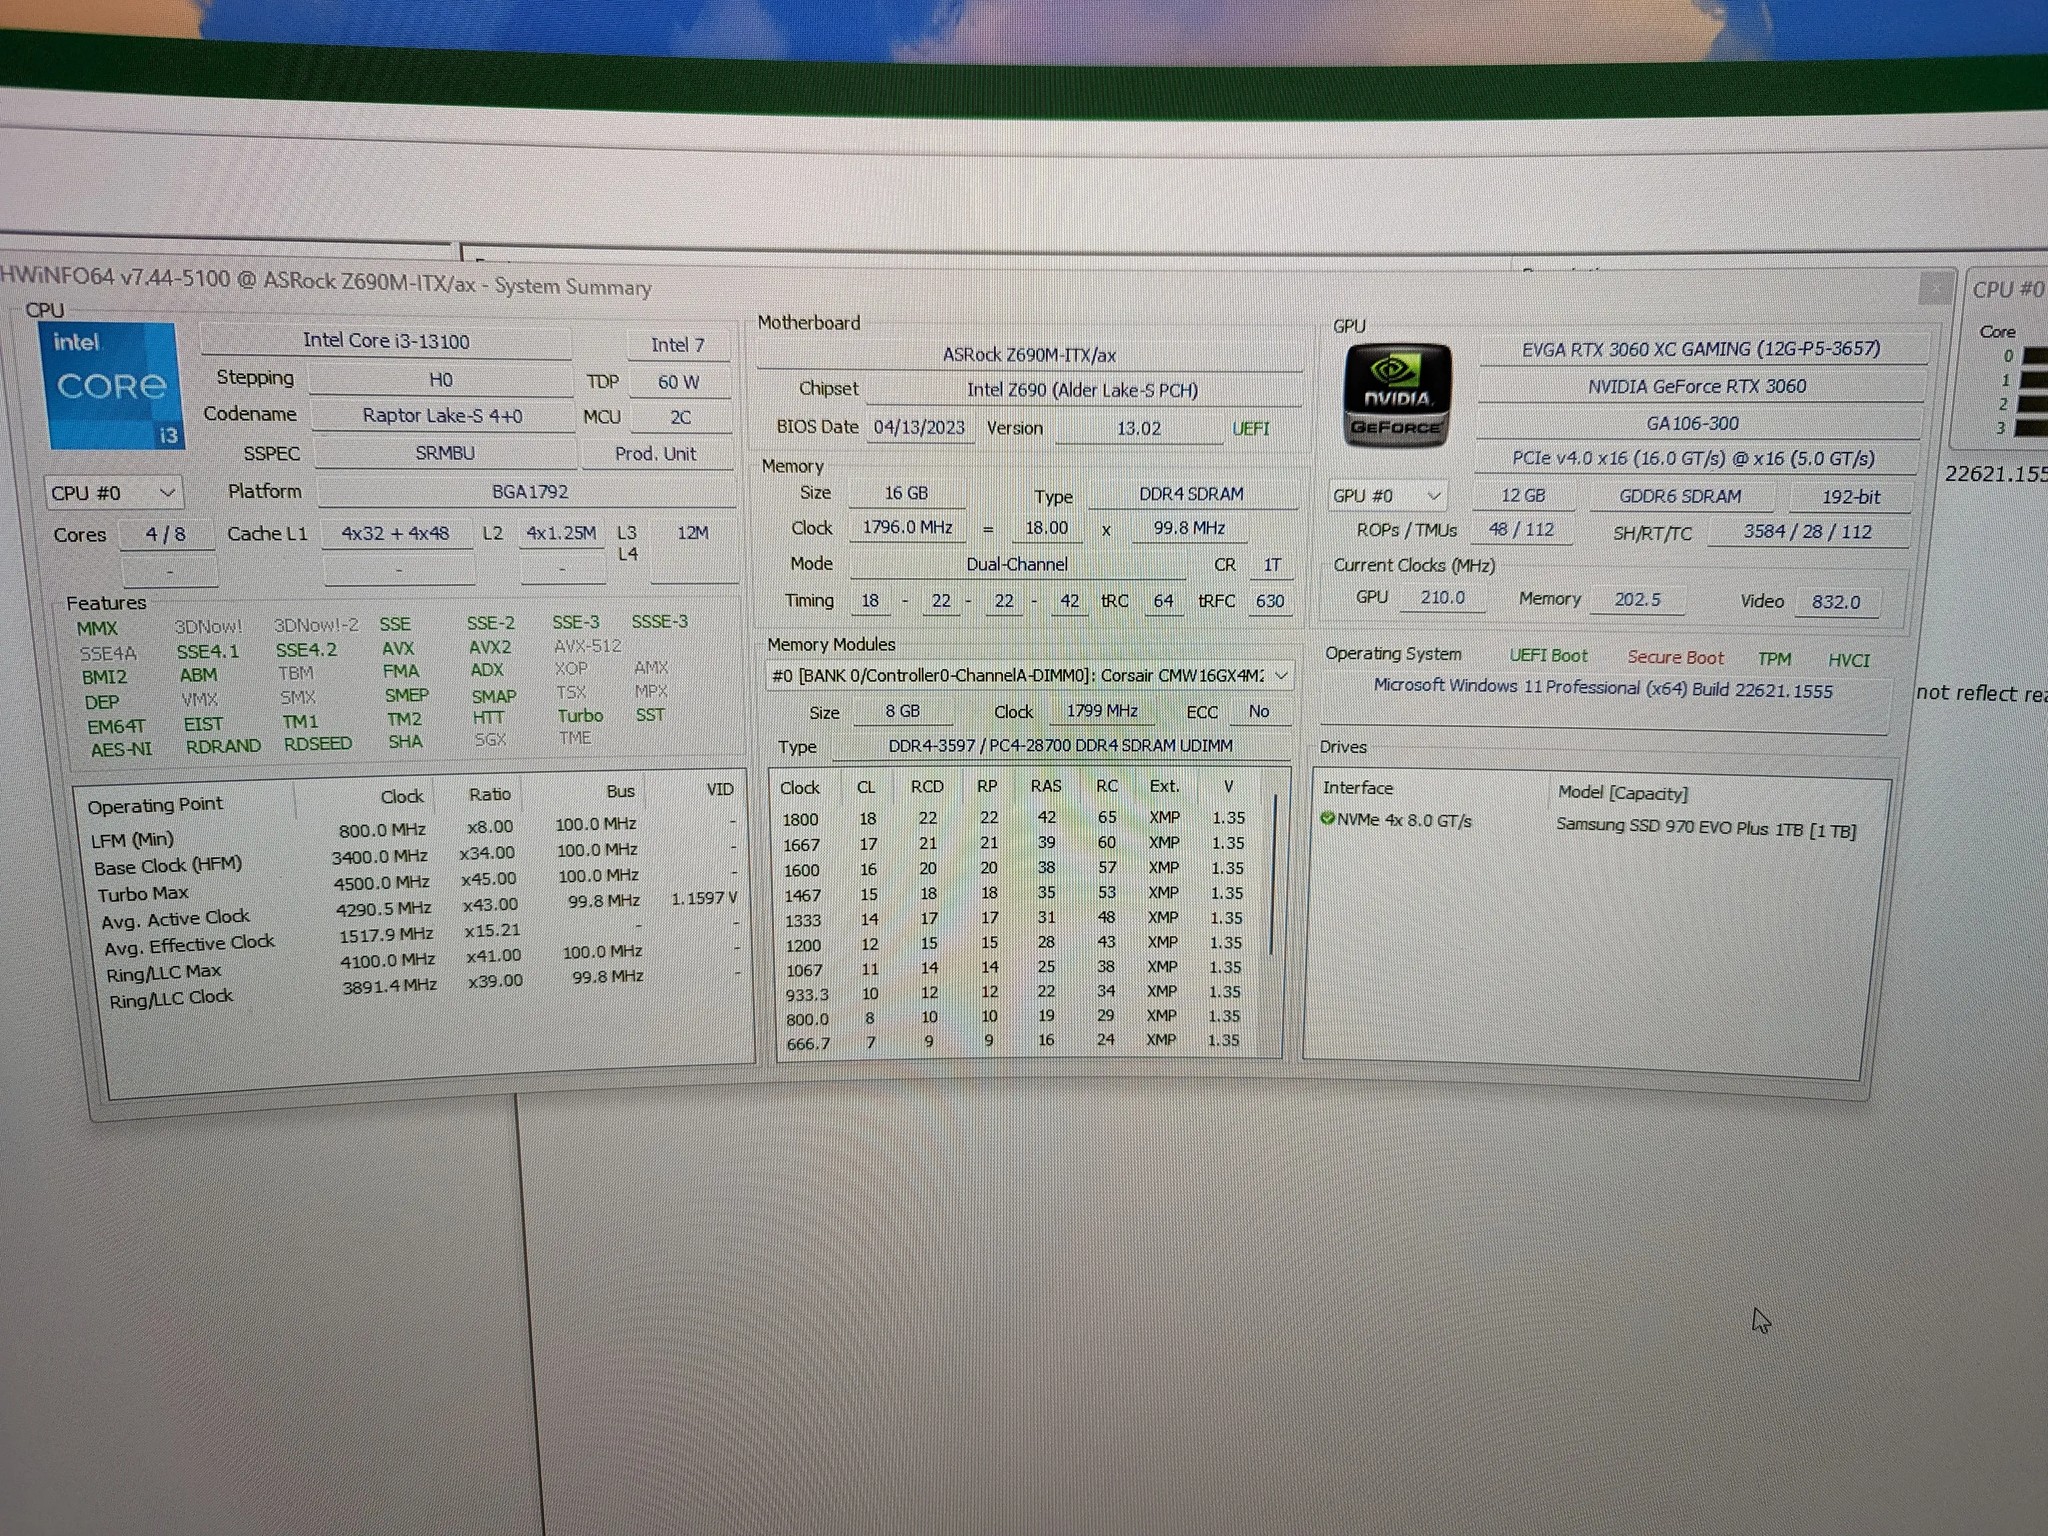Click the memory timings table scrollbar
The height and width of the screenshot is (1536, 2048).
(1272, 875)
